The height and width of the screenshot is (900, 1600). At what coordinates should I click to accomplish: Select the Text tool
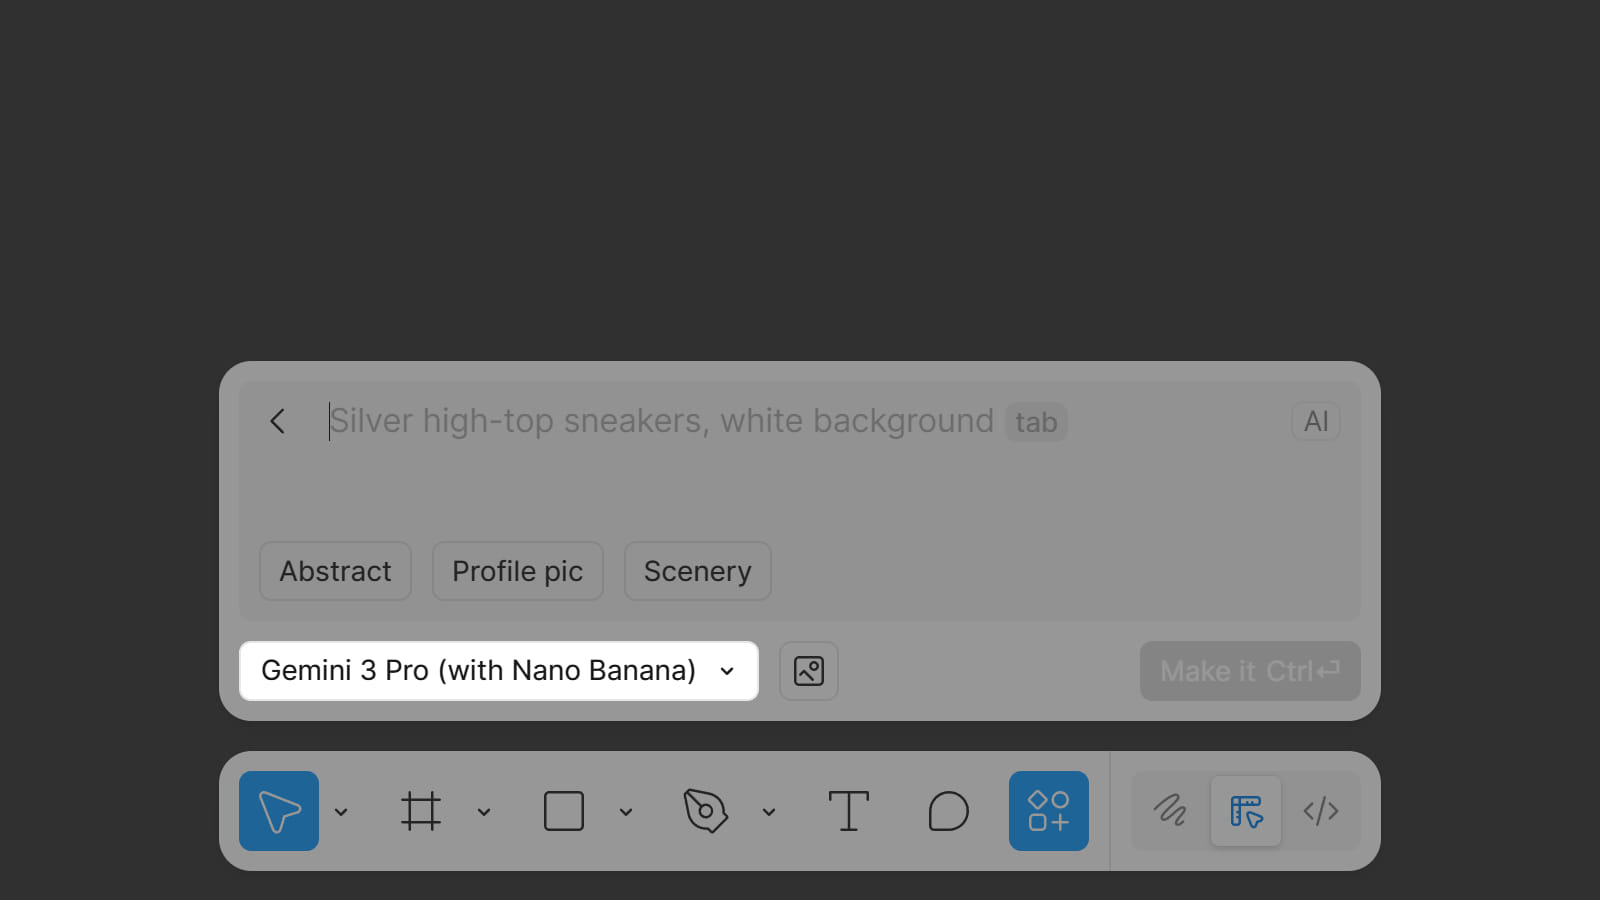pos(848,811)
